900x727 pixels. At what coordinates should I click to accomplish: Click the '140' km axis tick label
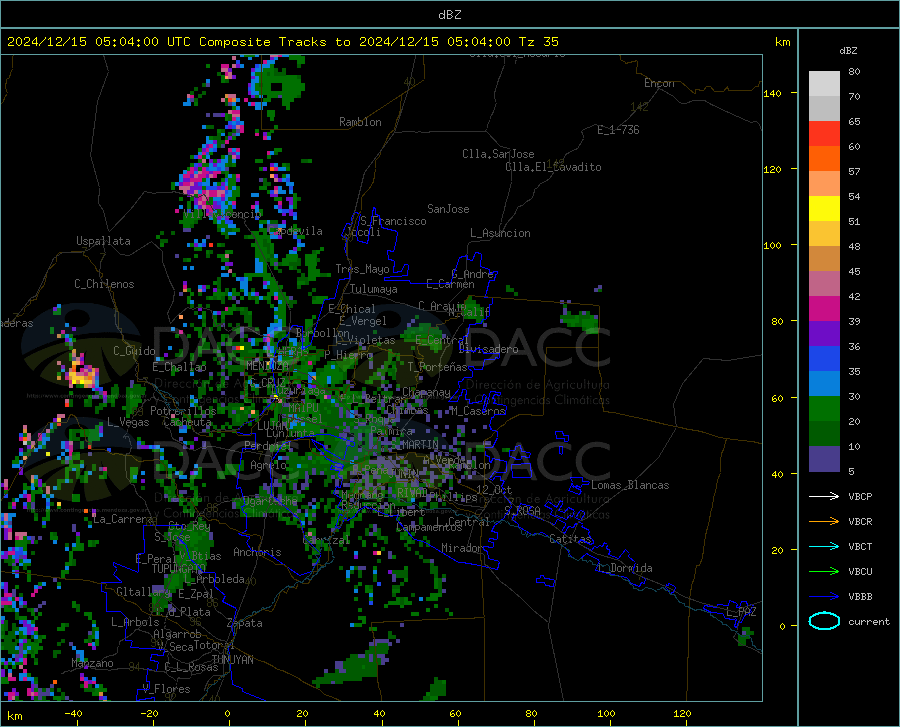[x=772, y=93]
